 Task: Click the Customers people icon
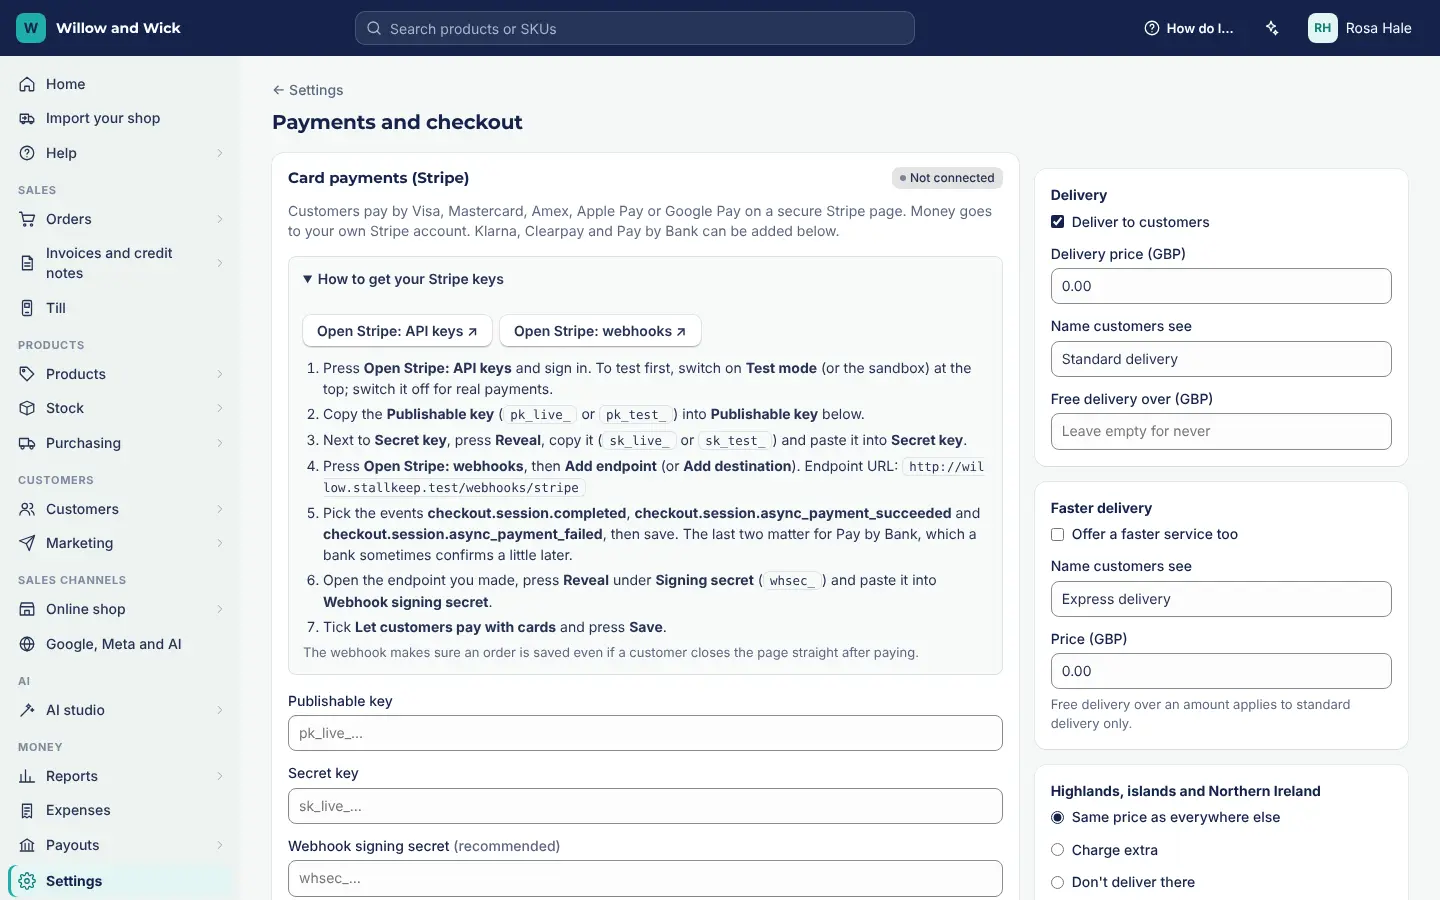27,509
